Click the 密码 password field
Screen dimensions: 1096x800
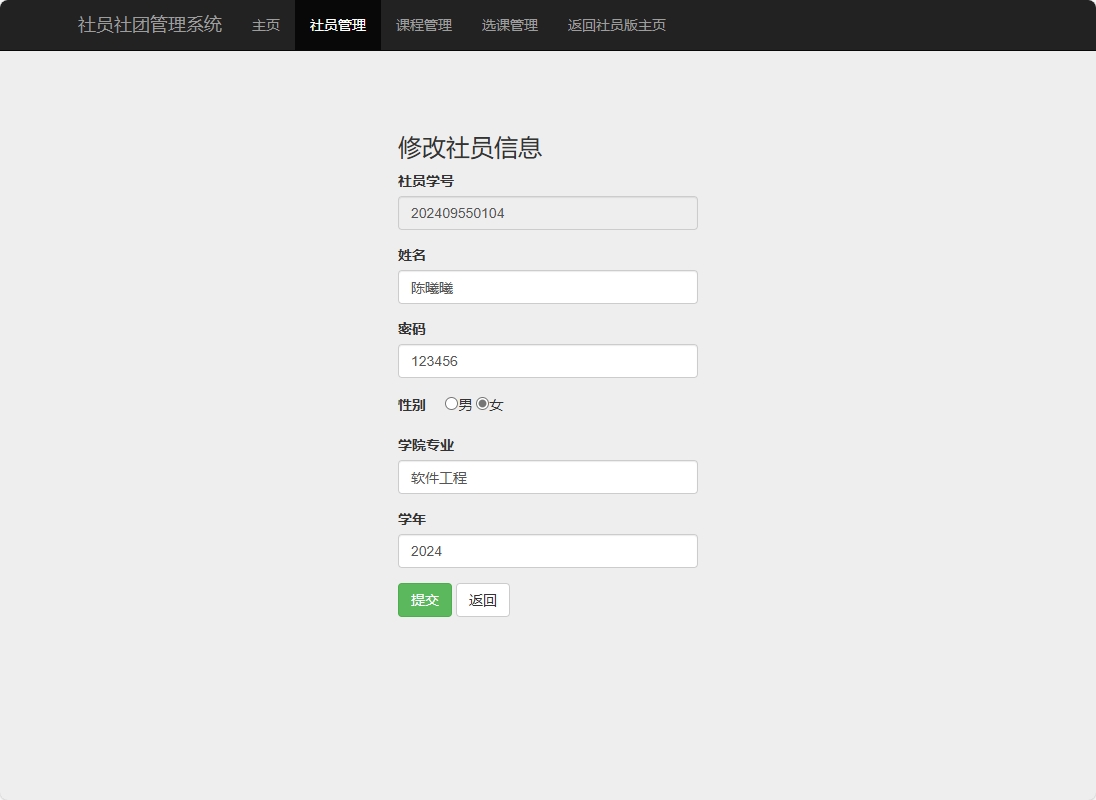pyautogui.click(x=547, y=361)
